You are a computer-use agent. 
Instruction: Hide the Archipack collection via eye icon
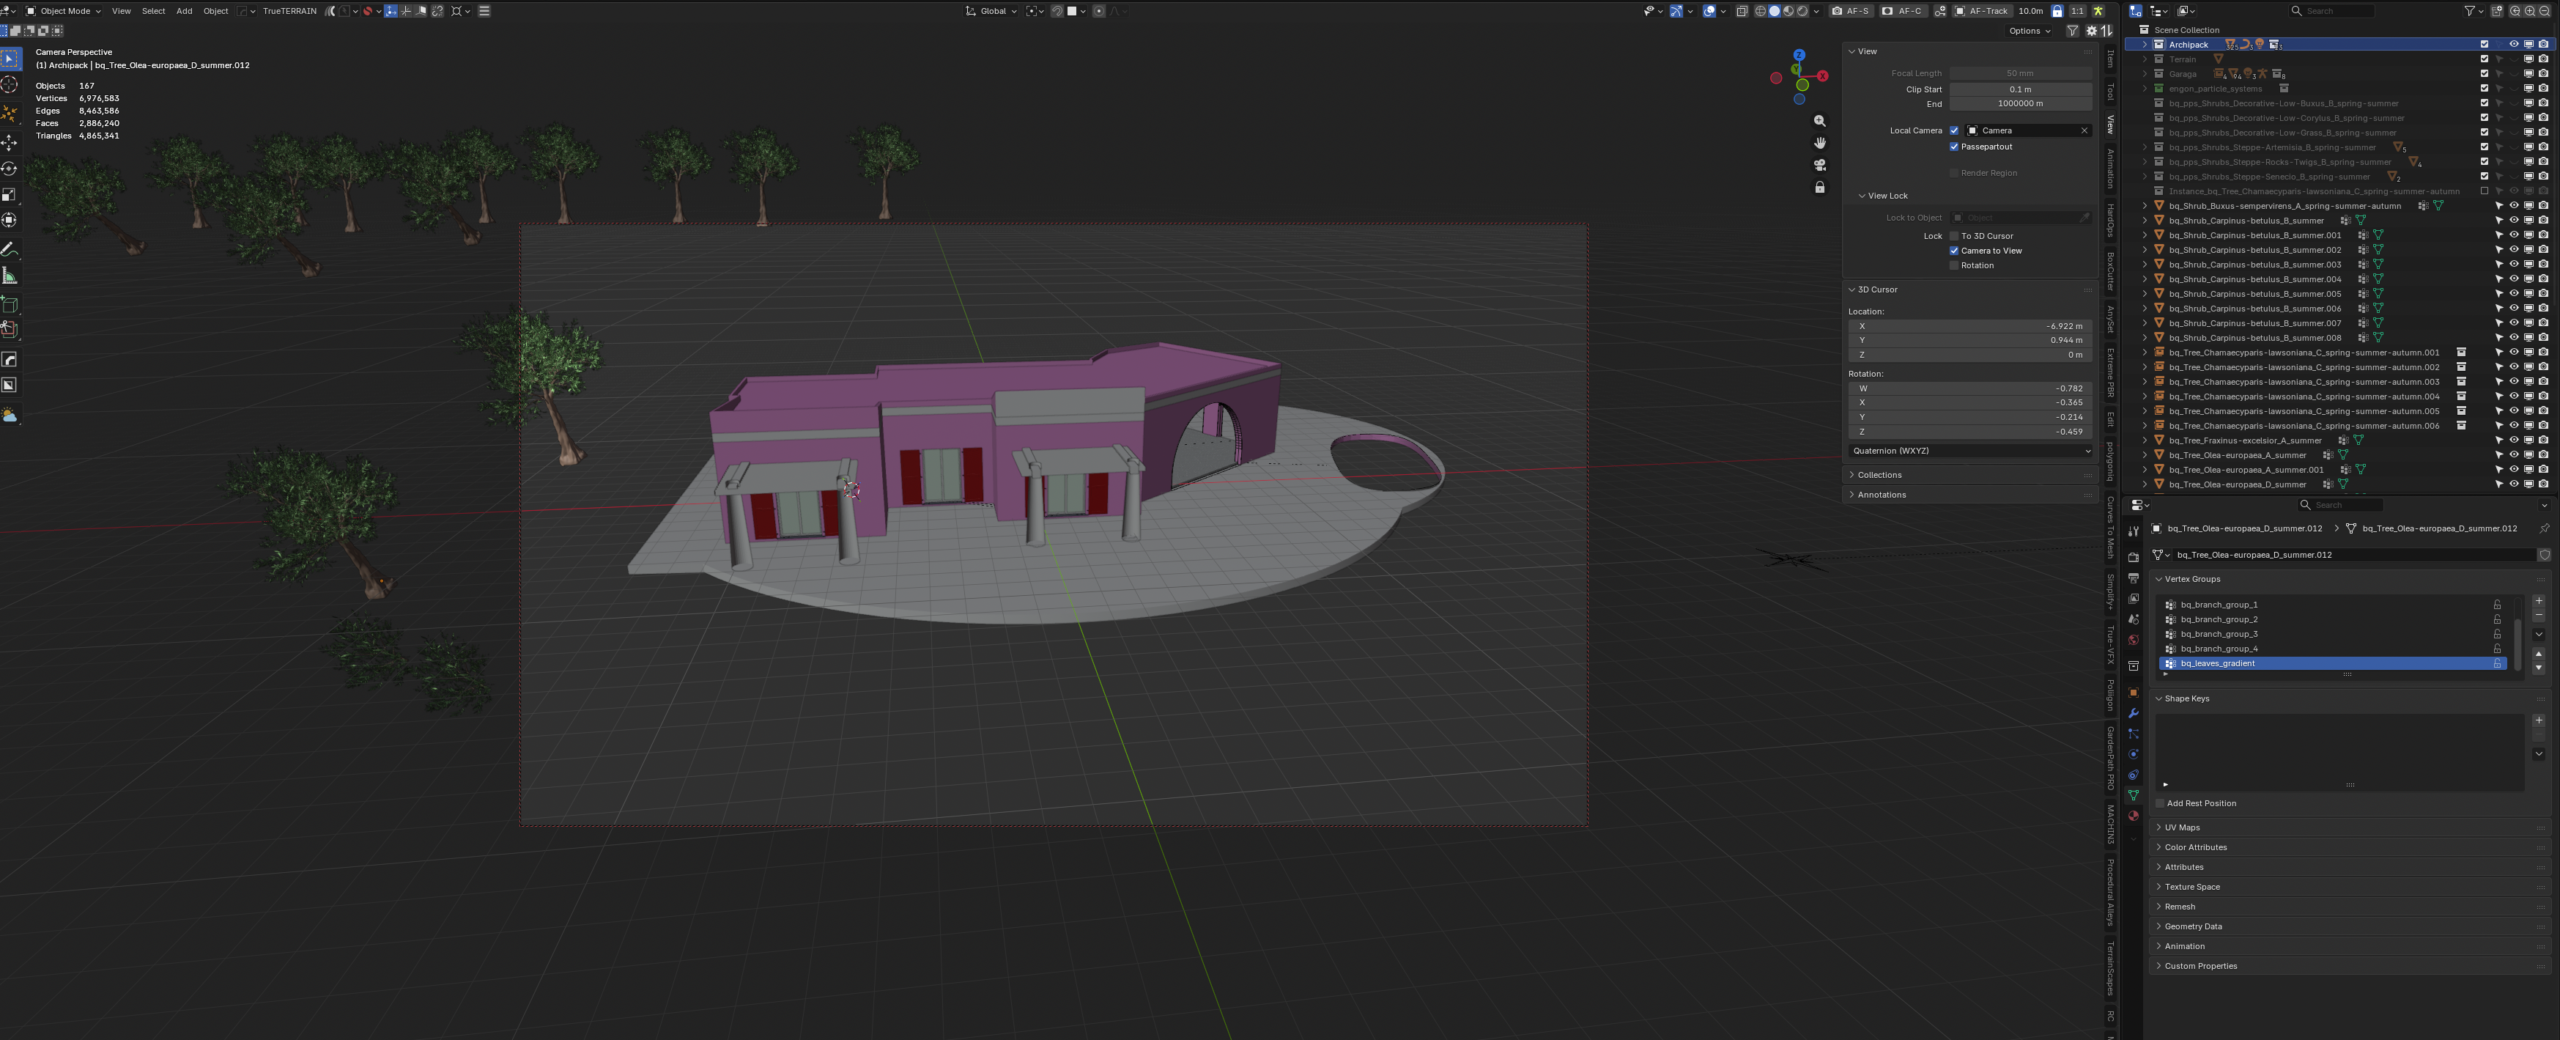pos(2513,44)
